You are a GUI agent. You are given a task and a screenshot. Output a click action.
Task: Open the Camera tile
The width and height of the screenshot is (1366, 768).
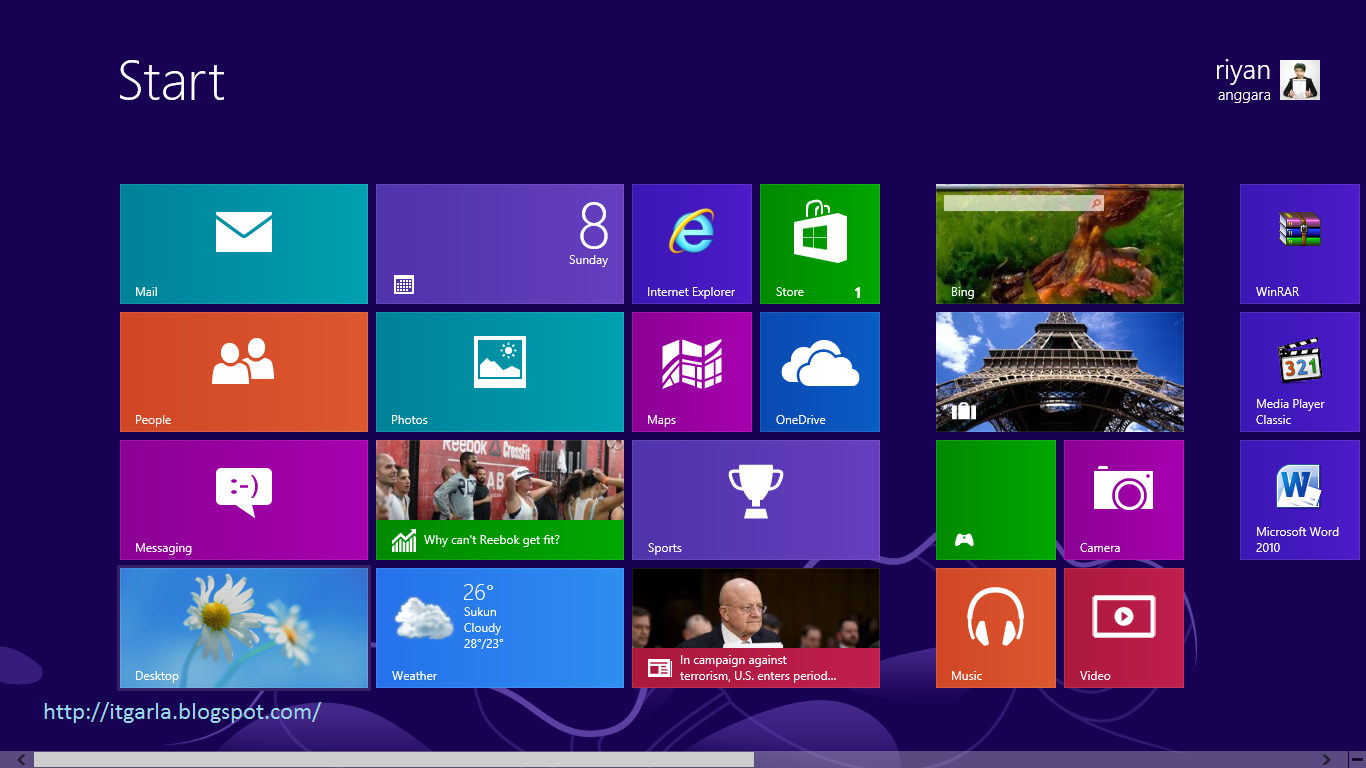point(1124,500)
